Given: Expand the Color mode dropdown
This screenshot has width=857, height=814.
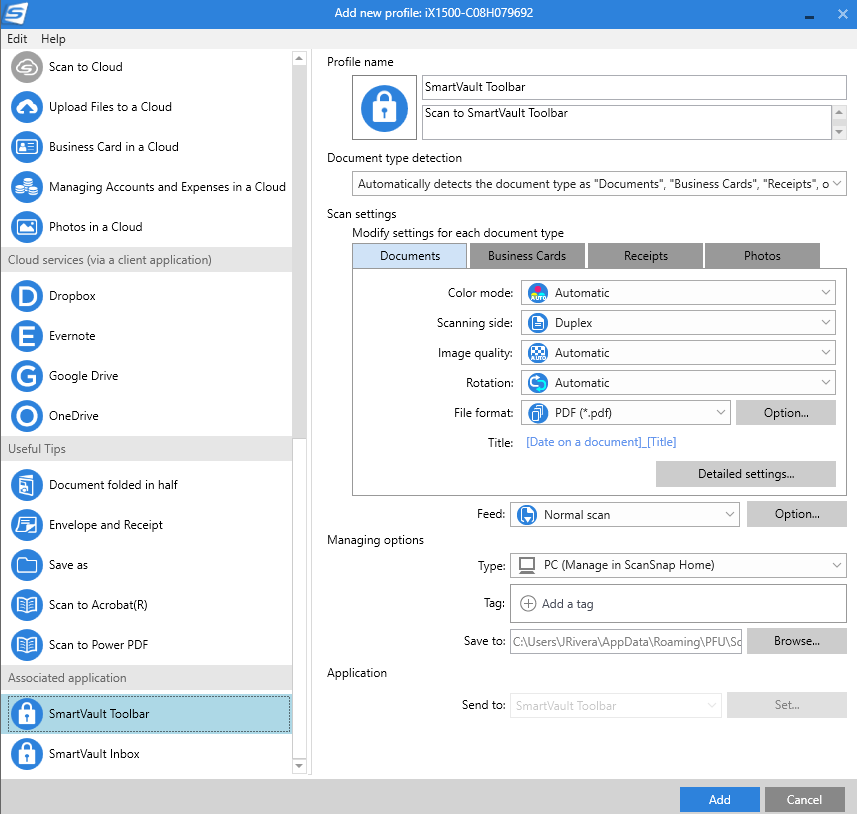Looking at the screenshot, I should point(678,293).
